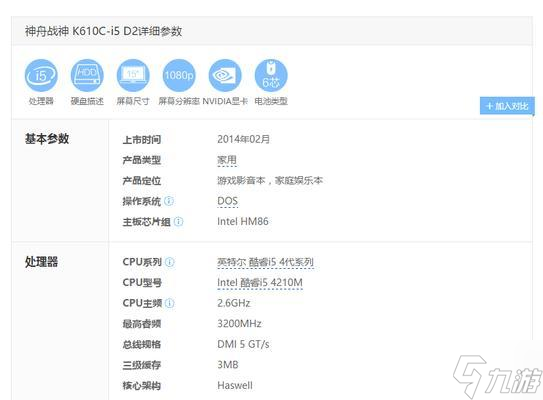The height and width of the screenshot is (400, 543).
Task: Select the Intel HM86 chipset value
Action: coord(243,222)
